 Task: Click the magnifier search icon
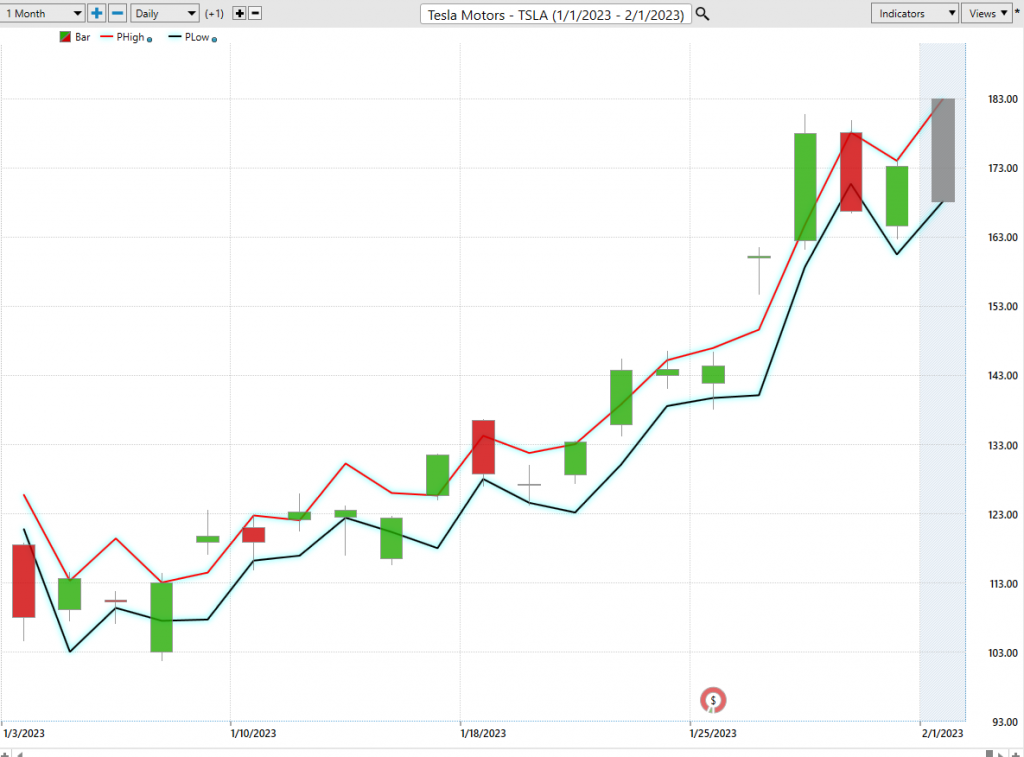[702, 14]
